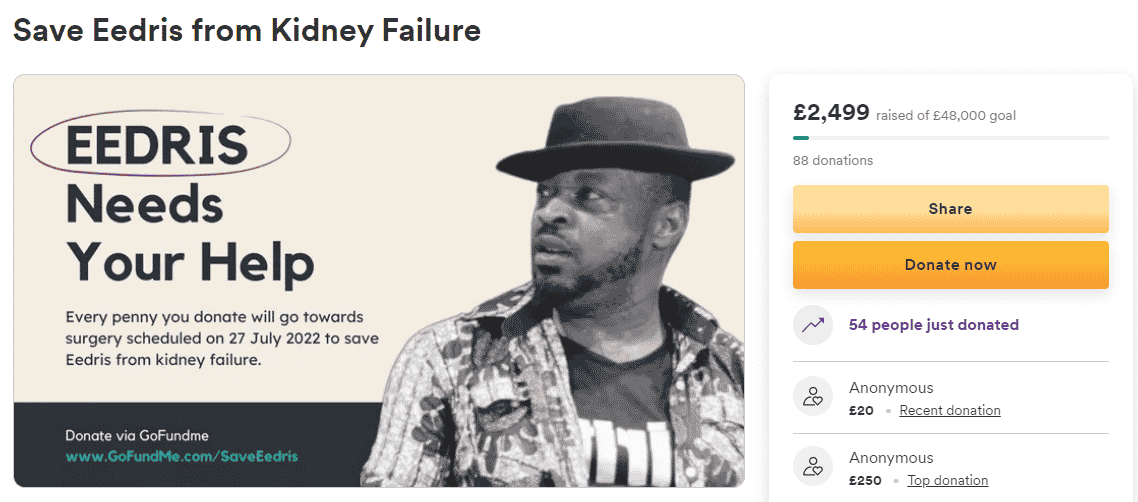This screenshot has height=502, width=1138.
Task: Click the "Save Eedris from Kidney Failure" title
Action: pyautogui.click(x=247, y=31)
